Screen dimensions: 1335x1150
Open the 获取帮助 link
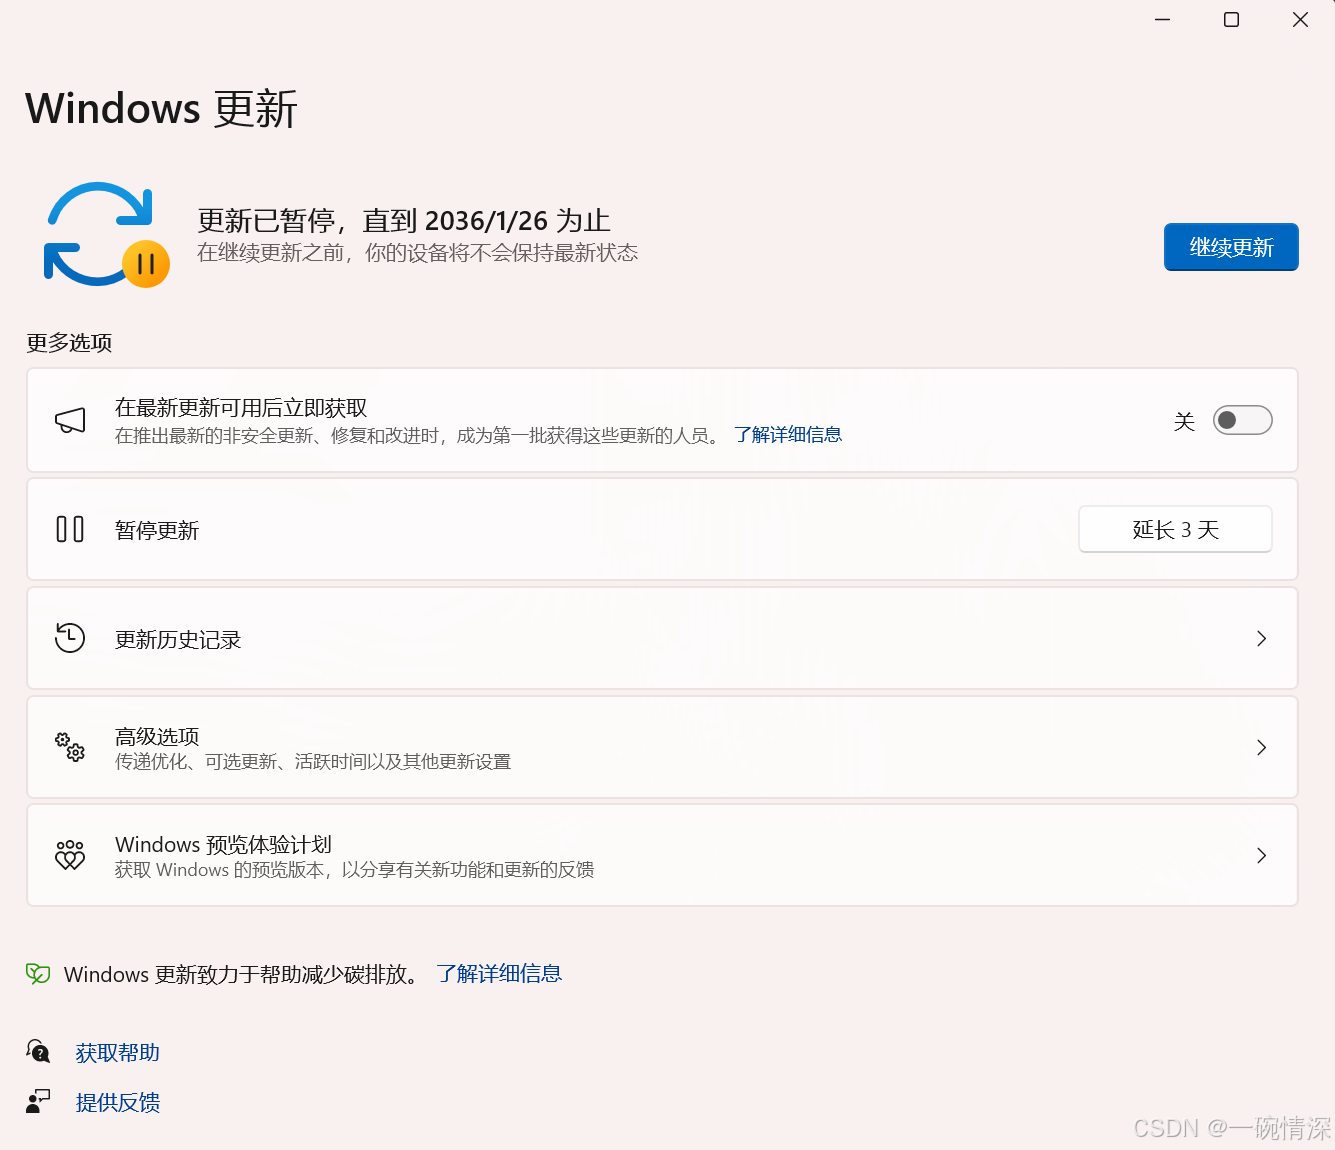coord(118,1053)
